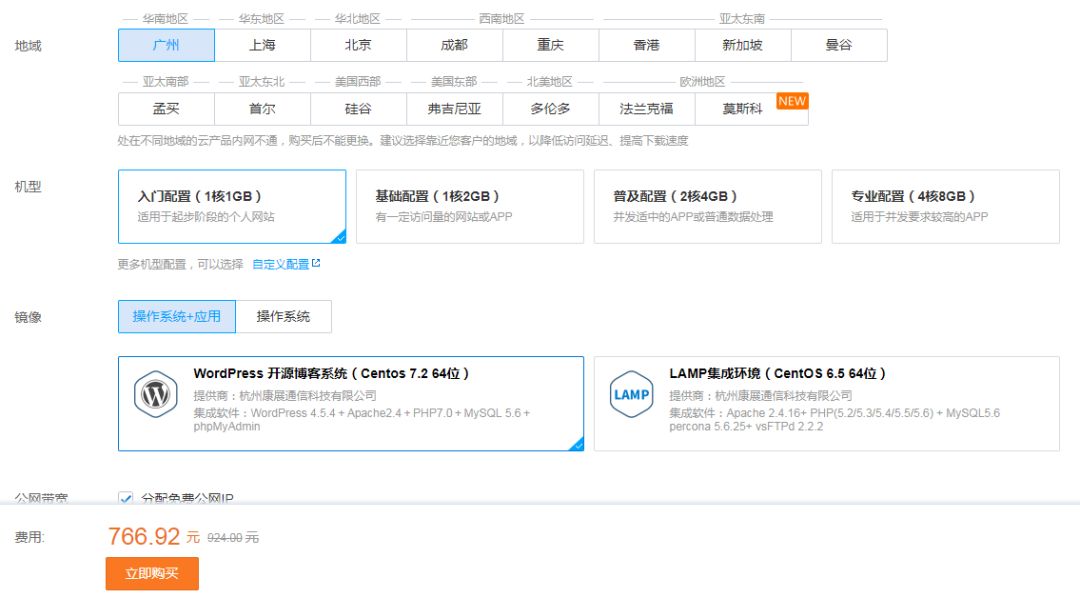The height and width of the screenshot is (598, 1080).
Task: Select the 基础配置（1核2GB）机型
Action: point(468,206)
